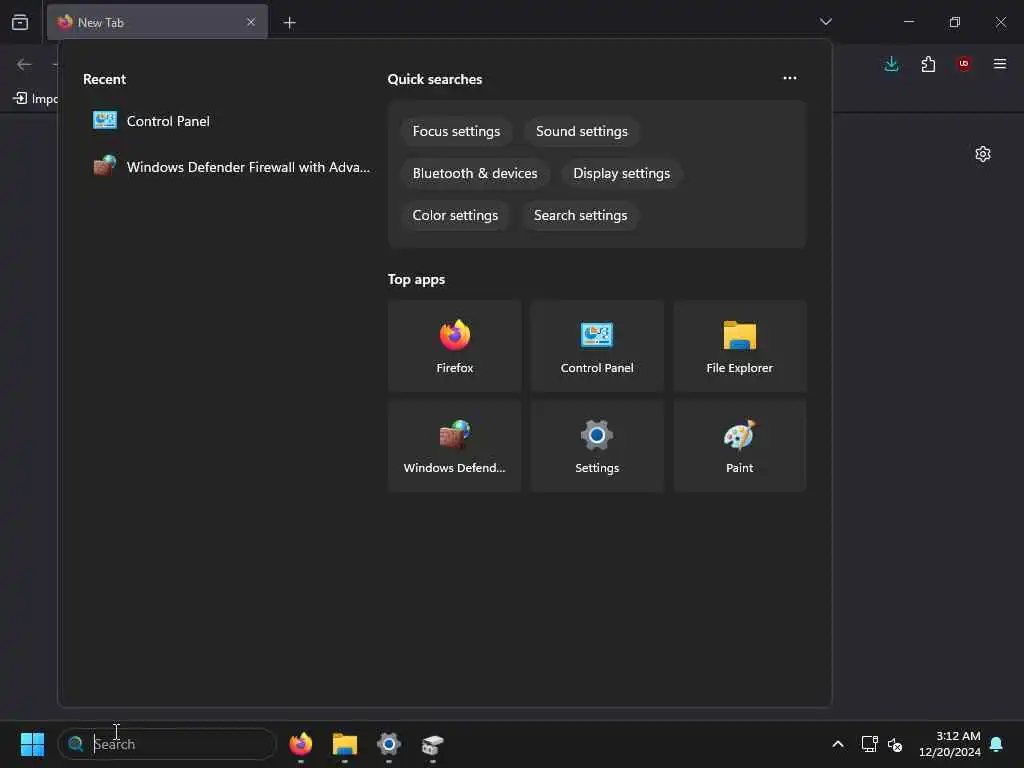This screenshot has width=1024, height=768.
Task: Open the Firefox hamburger menu
Action: pos(1000,64)
